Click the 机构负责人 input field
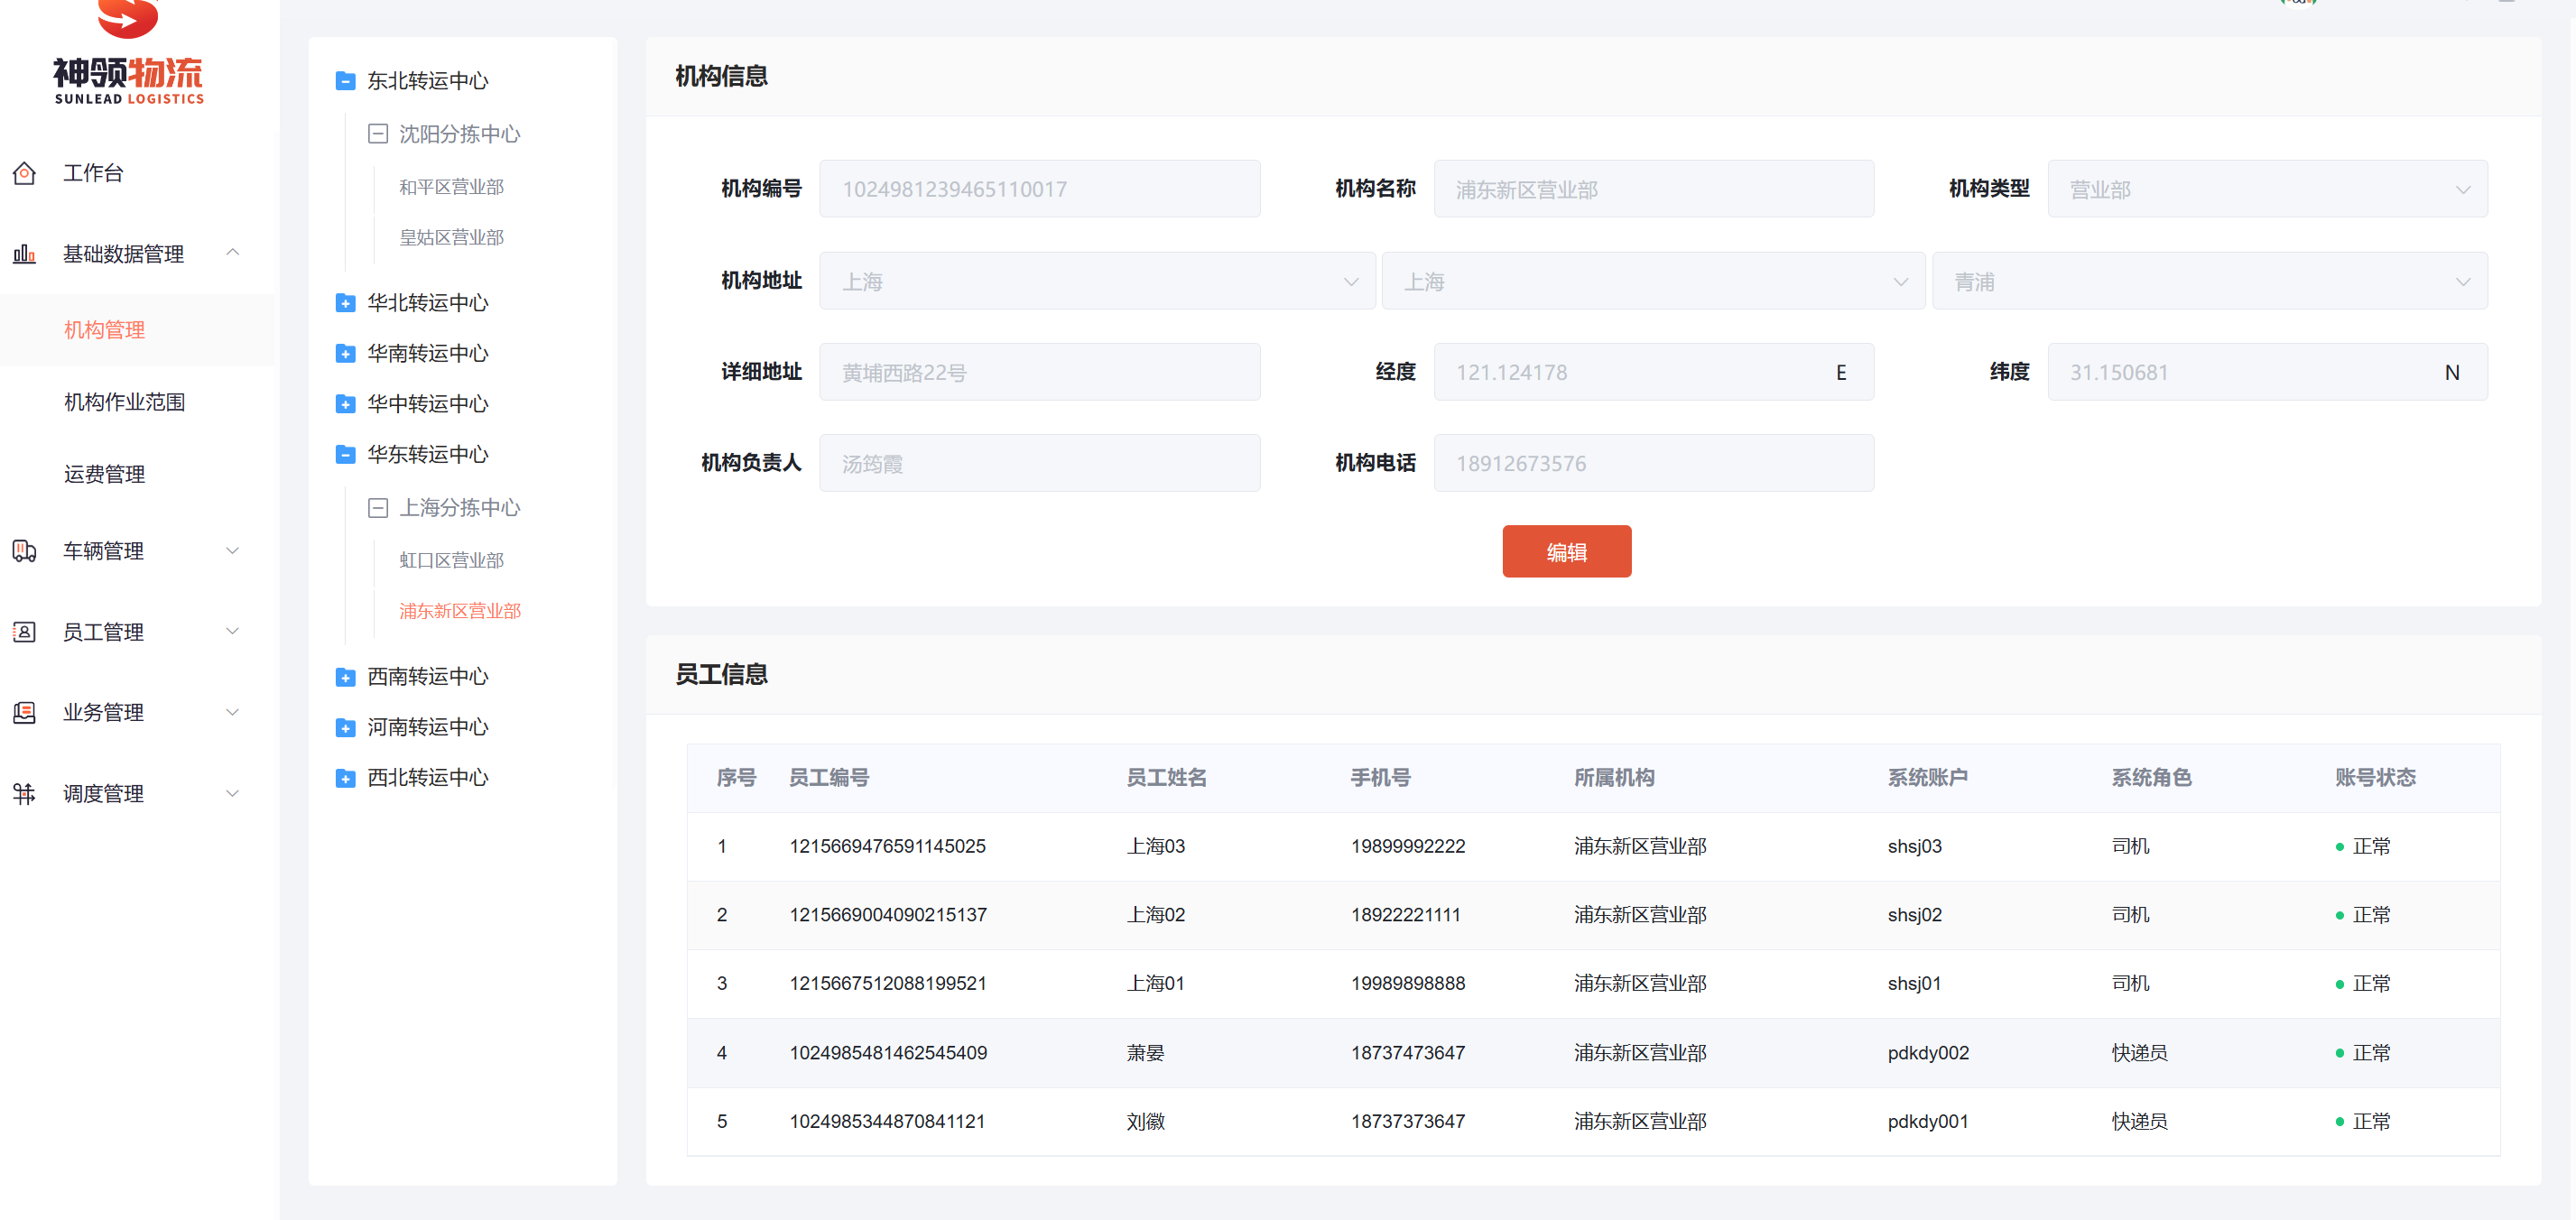Screen dimensions: 2576x1220 pyautogui.click(x=1039, y=463)
